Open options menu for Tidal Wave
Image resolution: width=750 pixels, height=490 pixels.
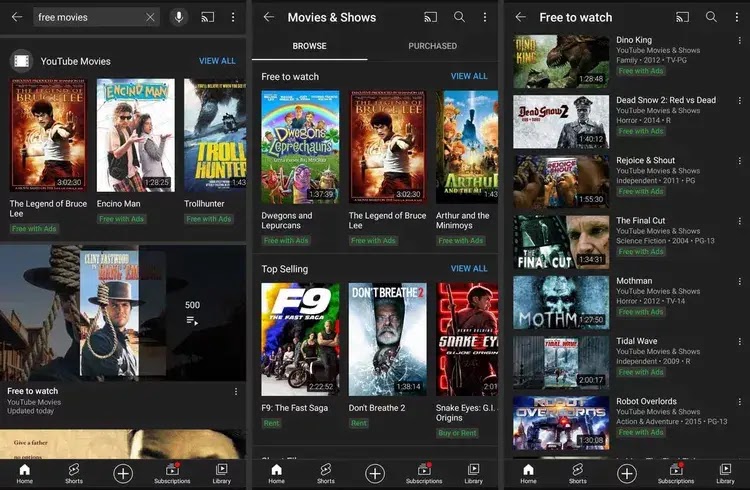click(739, 342)
